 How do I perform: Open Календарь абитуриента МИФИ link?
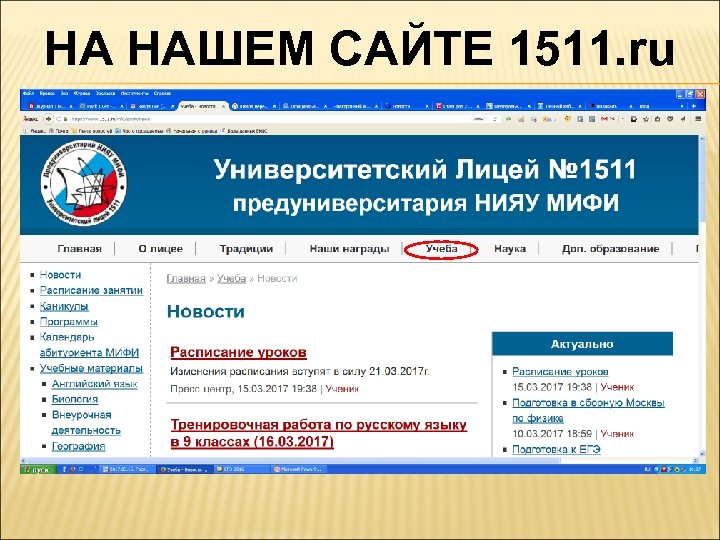(x=89, y=345)
